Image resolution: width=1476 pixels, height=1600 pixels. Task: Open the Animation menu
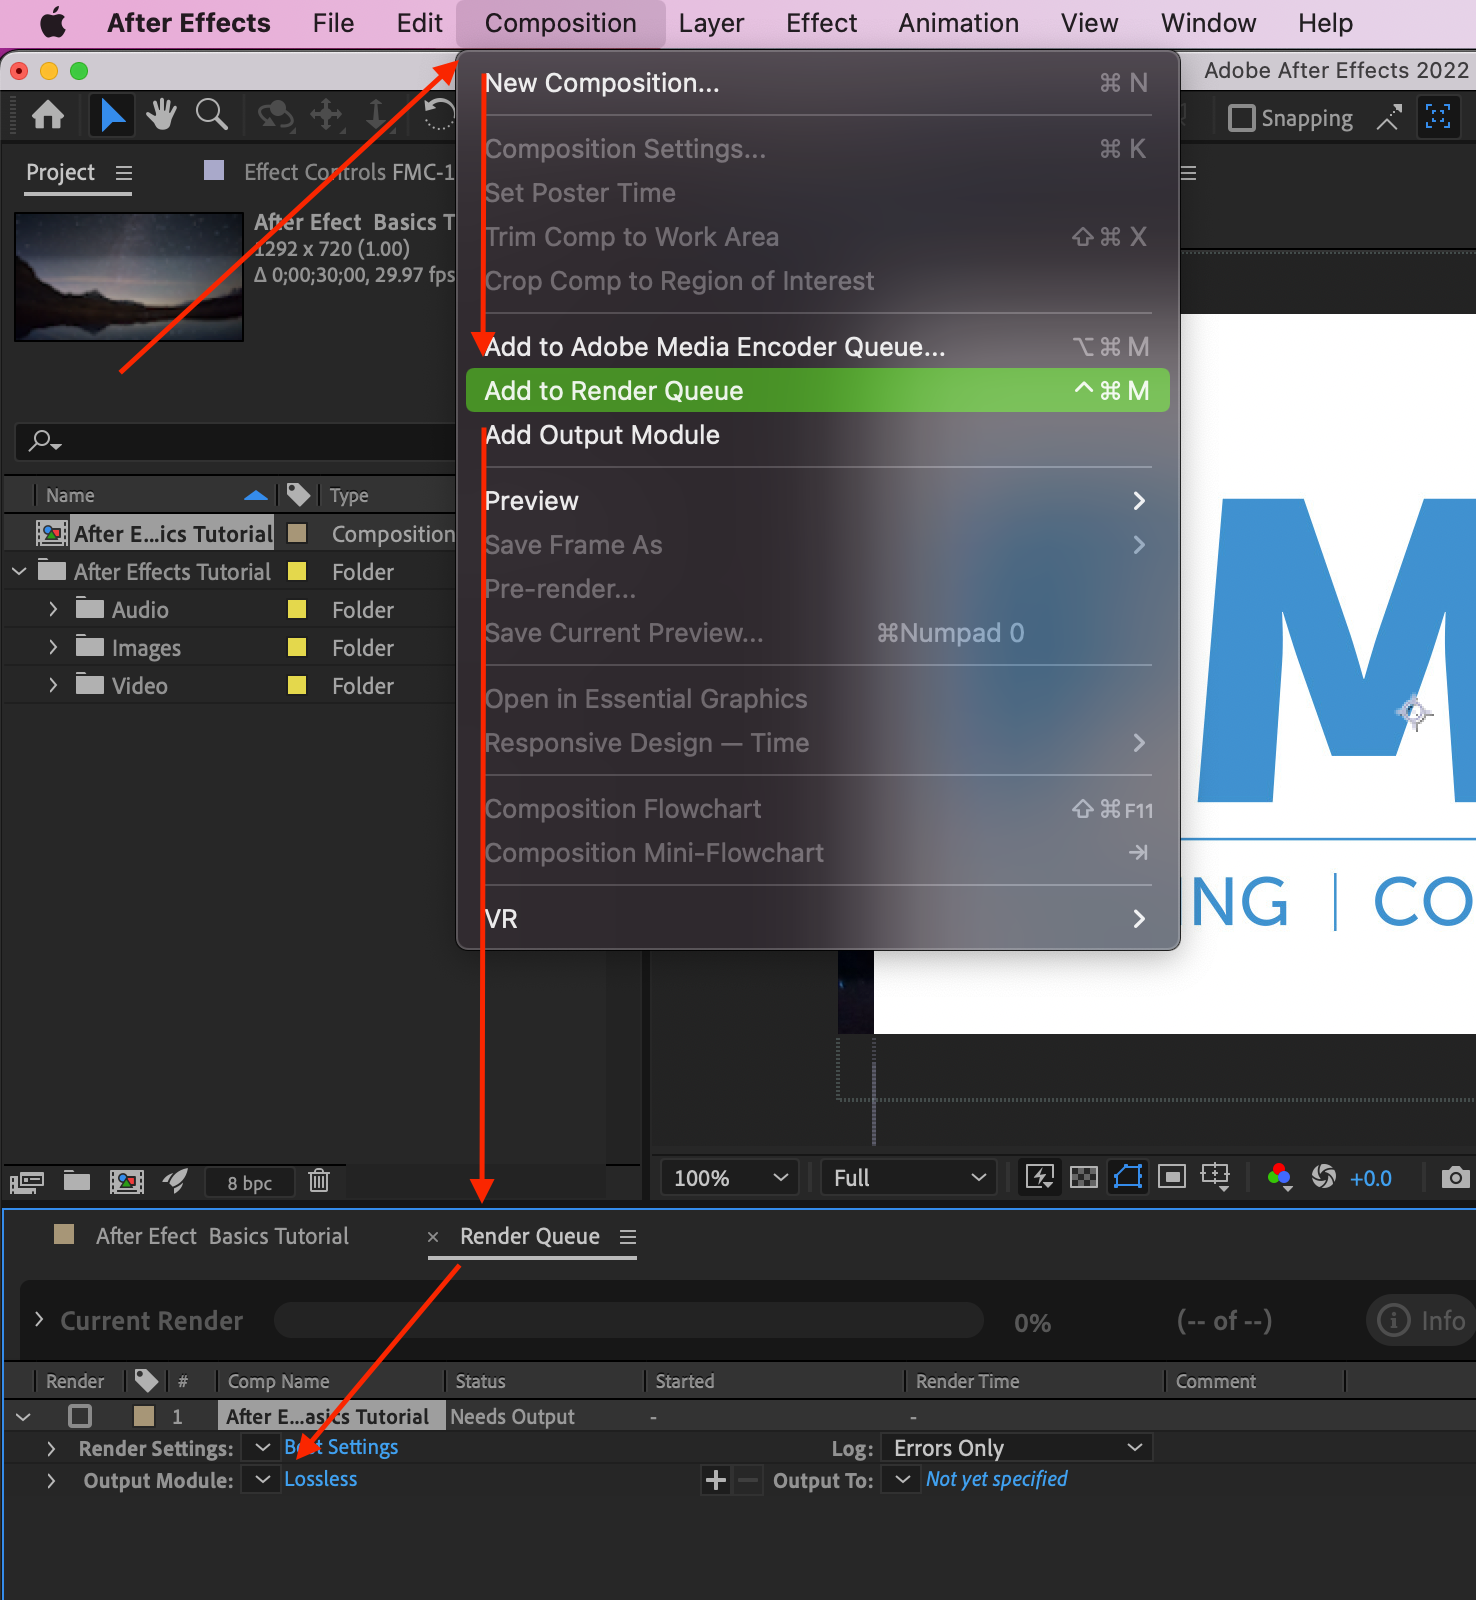[958, 23]
